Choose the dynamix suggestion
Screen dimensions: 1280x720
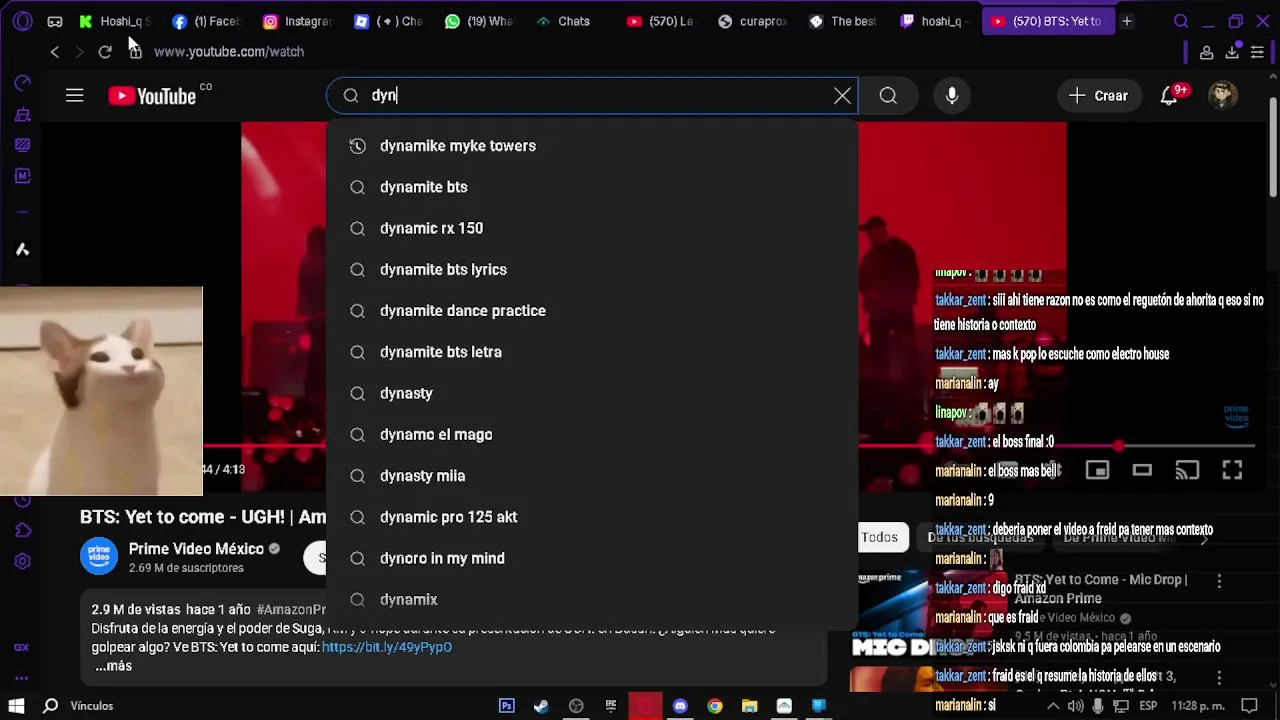click(592, 600)
